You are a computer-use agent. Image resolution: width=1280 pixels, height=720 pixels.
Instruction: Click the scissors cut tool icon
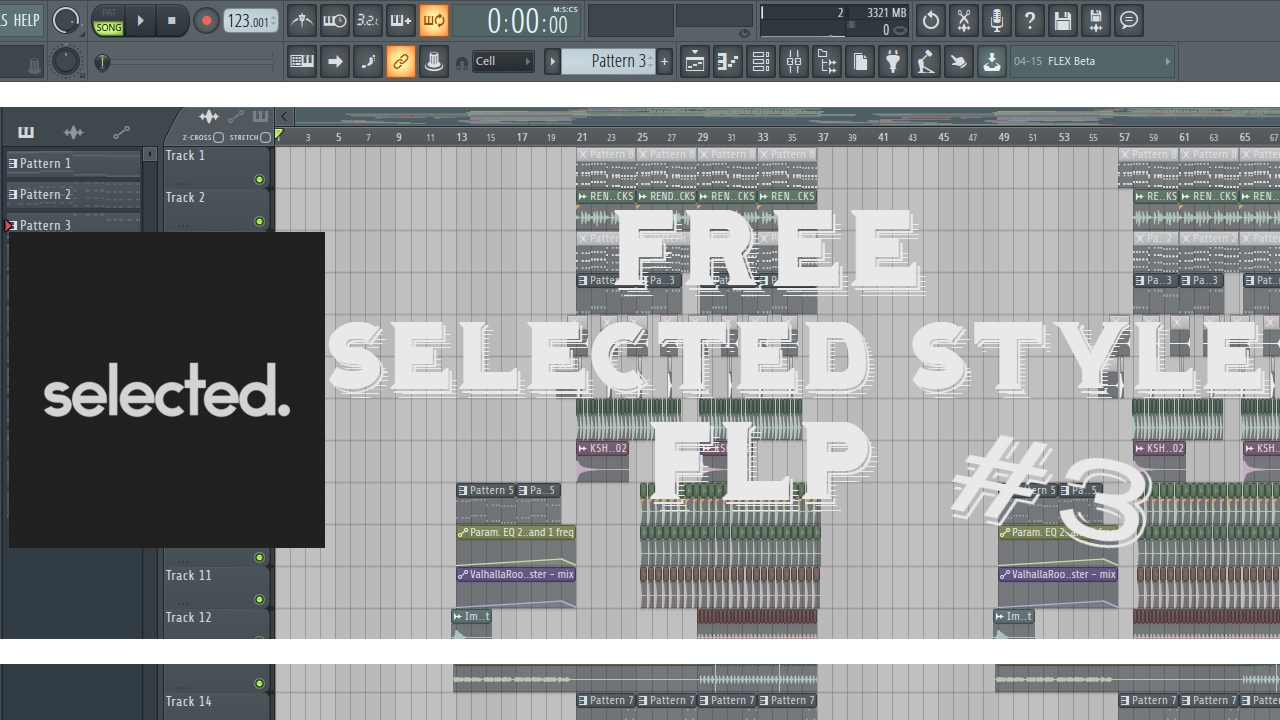point(964,20)
